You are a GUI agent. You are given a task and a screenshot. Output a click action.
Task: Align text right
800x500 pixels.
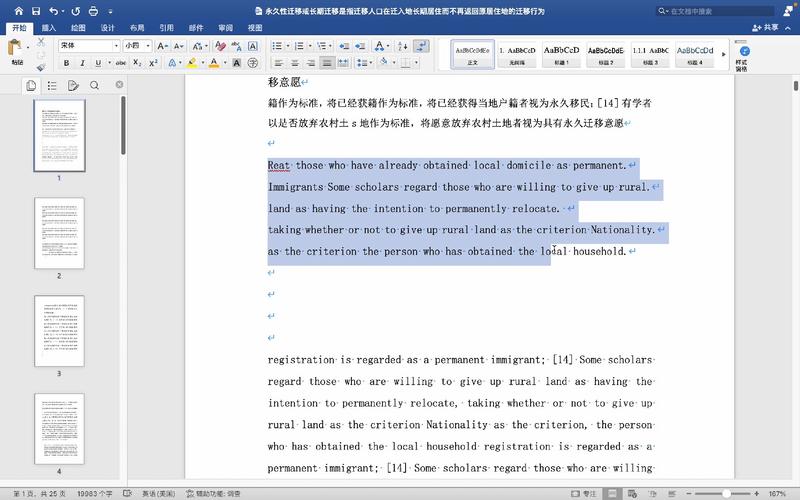[311, 63]
